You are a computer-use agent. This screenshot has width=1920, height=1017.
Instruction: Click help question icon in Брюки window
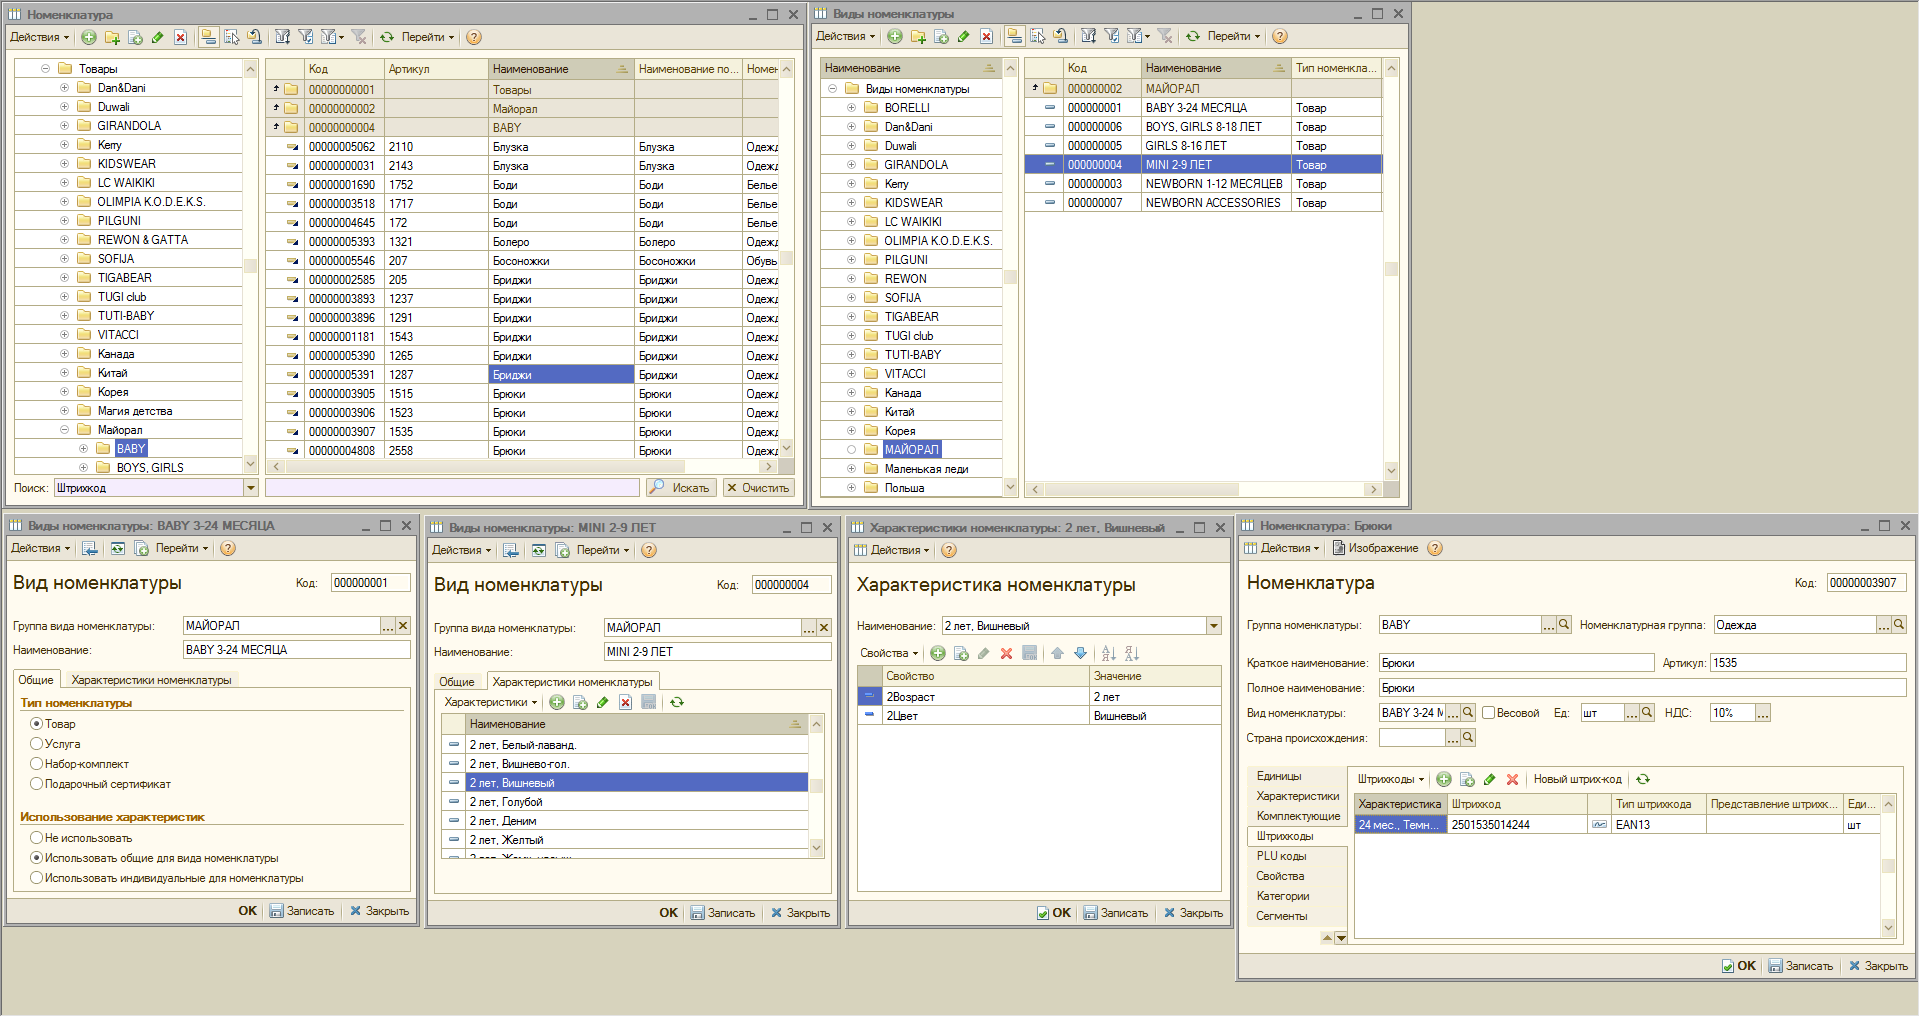pos(1435,549)
